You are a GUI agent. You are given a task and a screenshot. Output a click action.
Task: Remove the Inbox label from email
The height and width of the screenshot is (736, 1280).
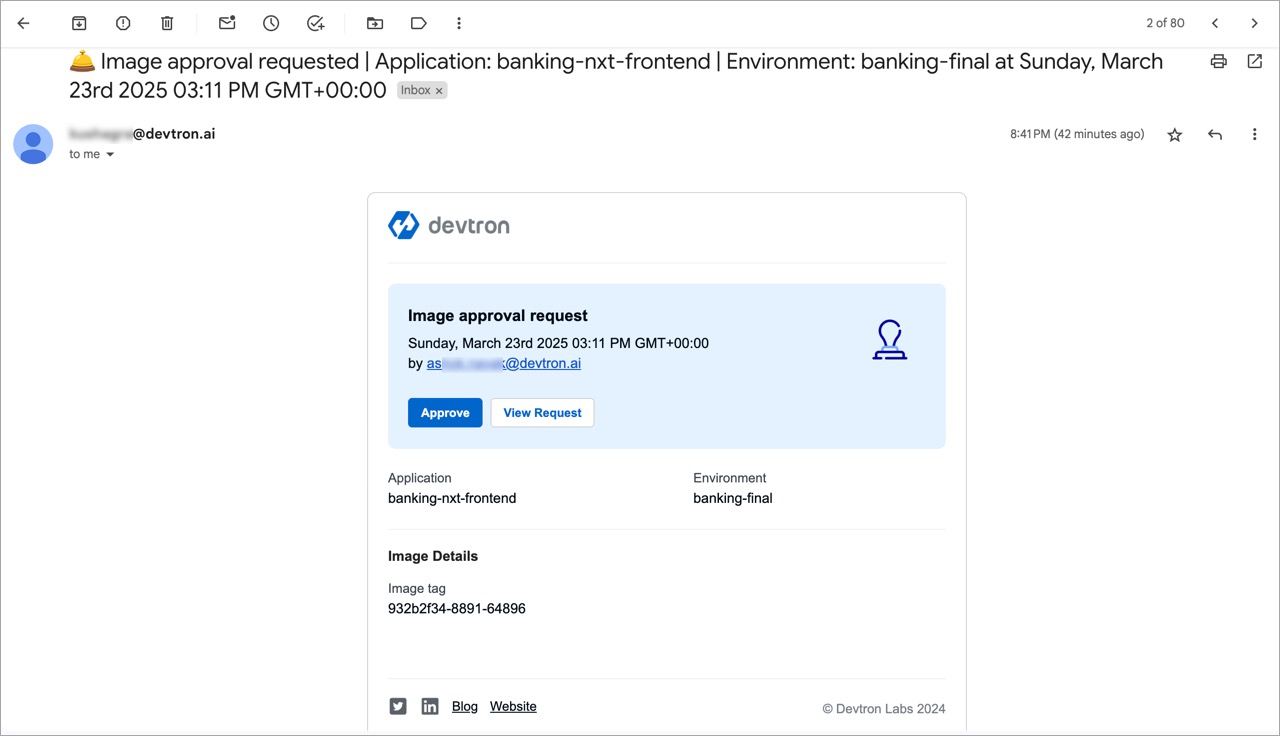point(439,91)
